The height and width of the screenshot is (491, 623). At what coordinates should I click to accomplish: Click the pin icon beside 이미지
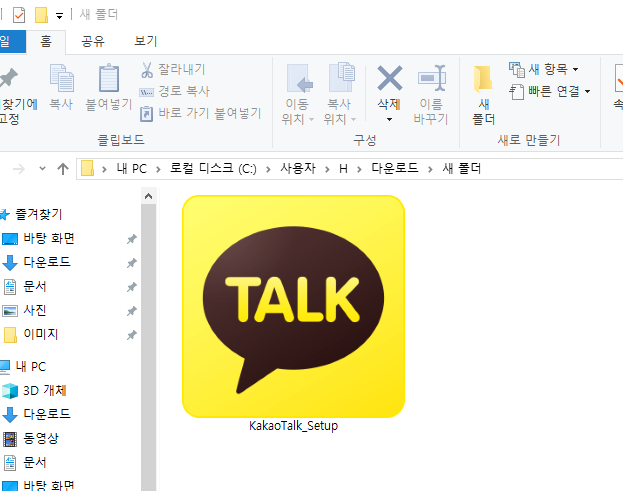click(132, 335)
